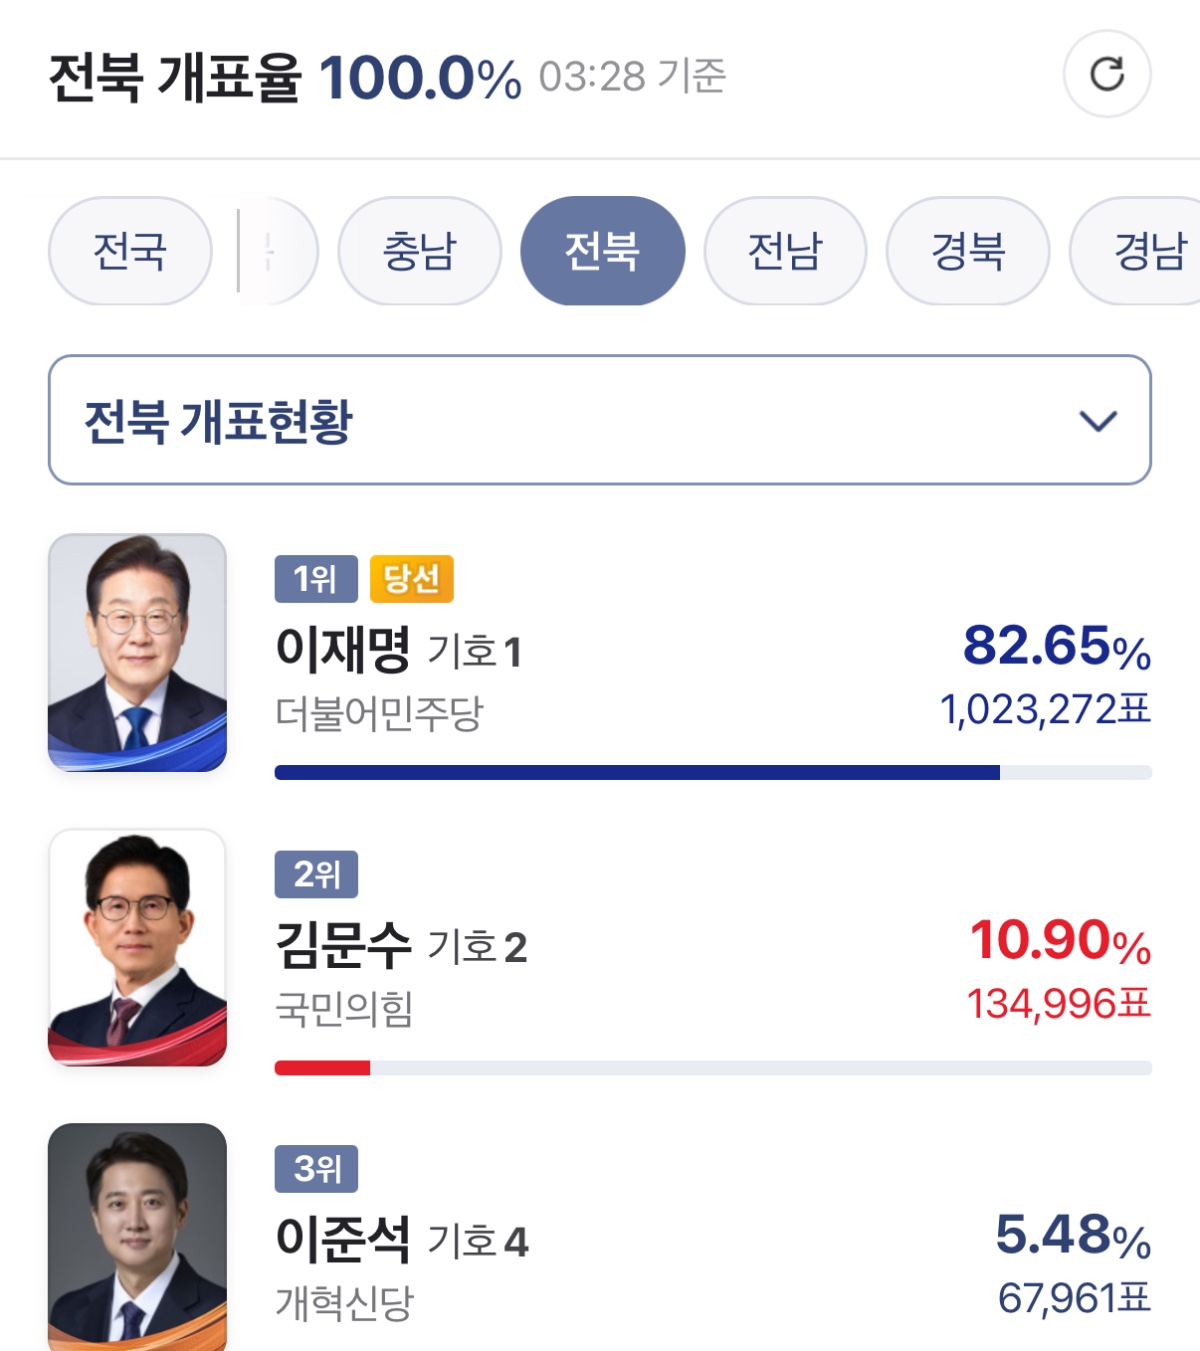1200x1351 pixels.
Task: Tap the partially hidden region chip
Action: click(280, 251)
